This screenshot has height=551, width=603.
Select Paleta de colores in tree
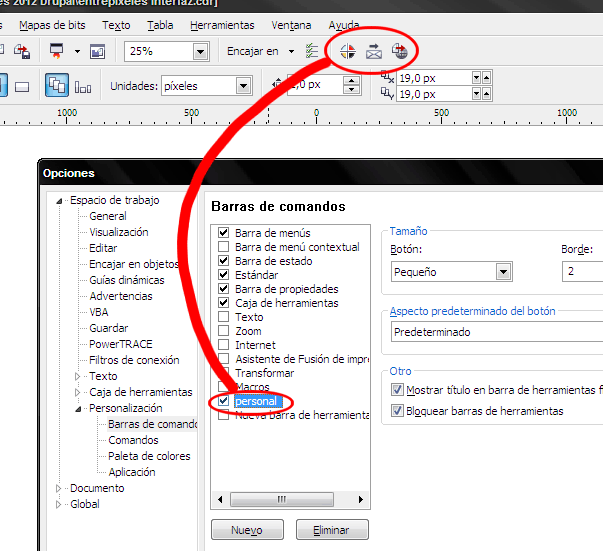(149, 456)
